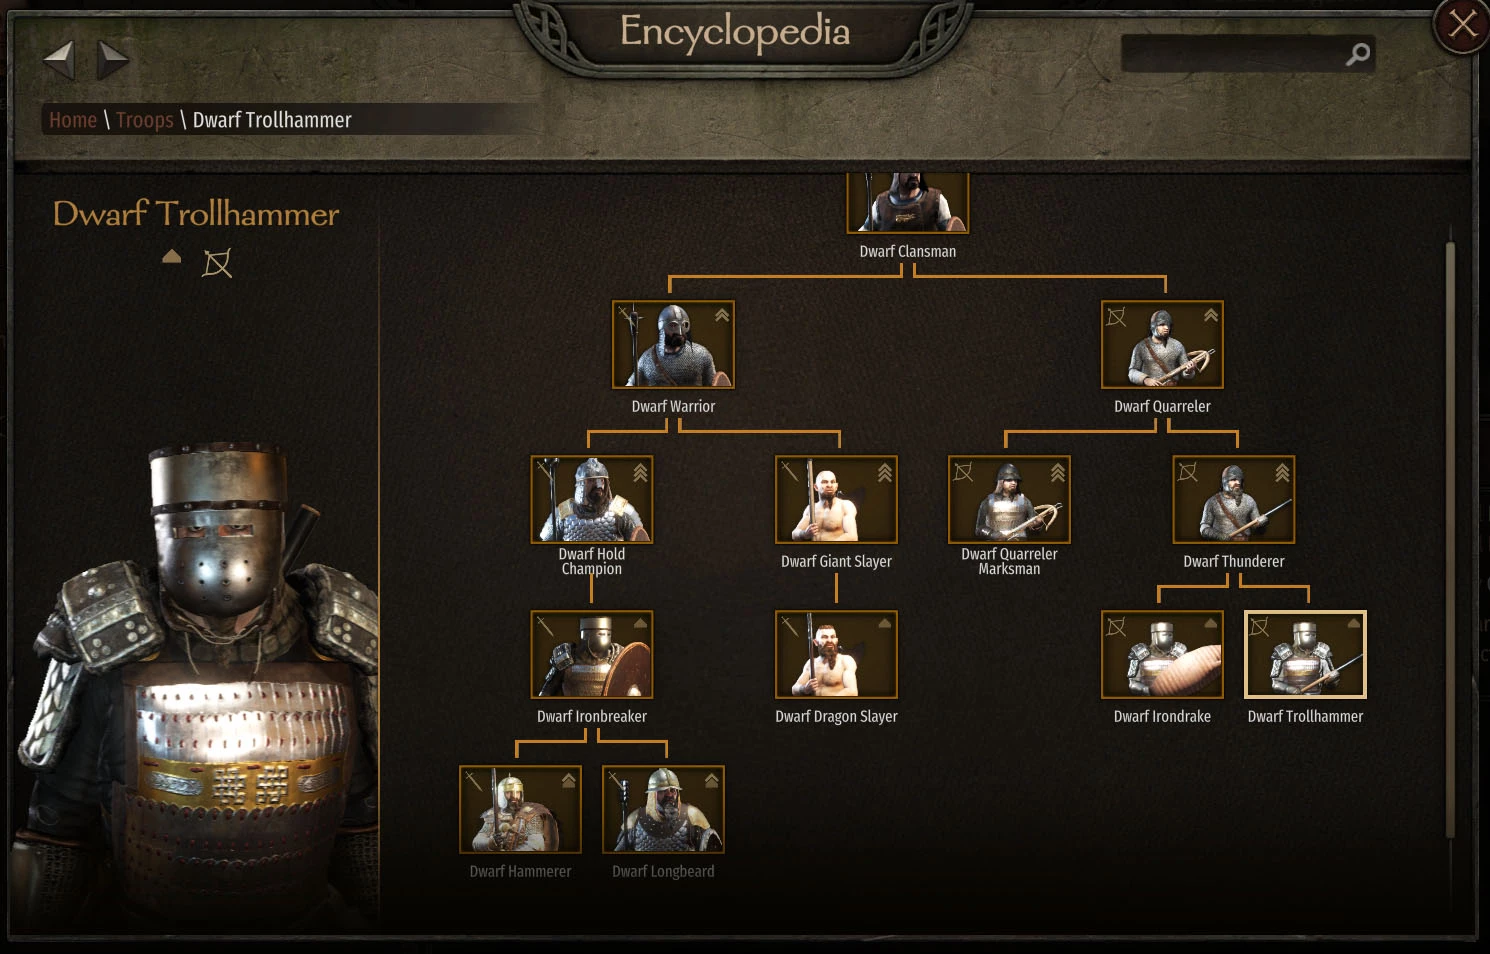The width and height of the screenshot is (1490, 954).
Task: Select the Dwarf Hammerer portrait
Action: [x=520, y=809]
